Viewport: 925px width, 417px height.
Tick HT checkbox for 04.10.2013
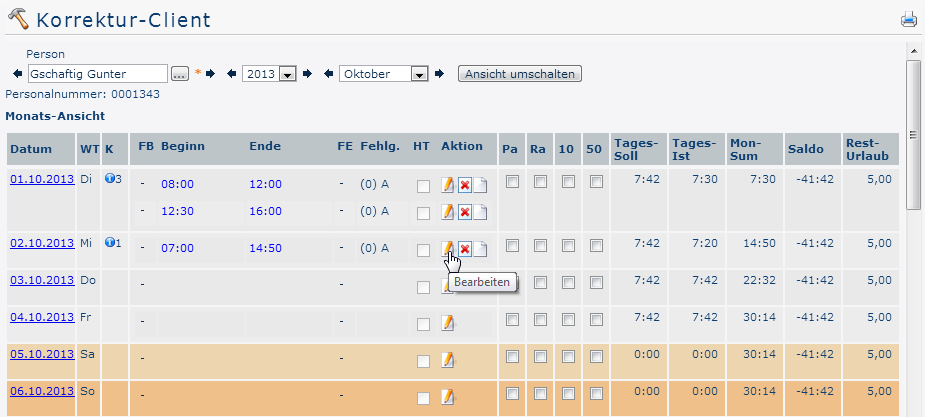point(423,324)
